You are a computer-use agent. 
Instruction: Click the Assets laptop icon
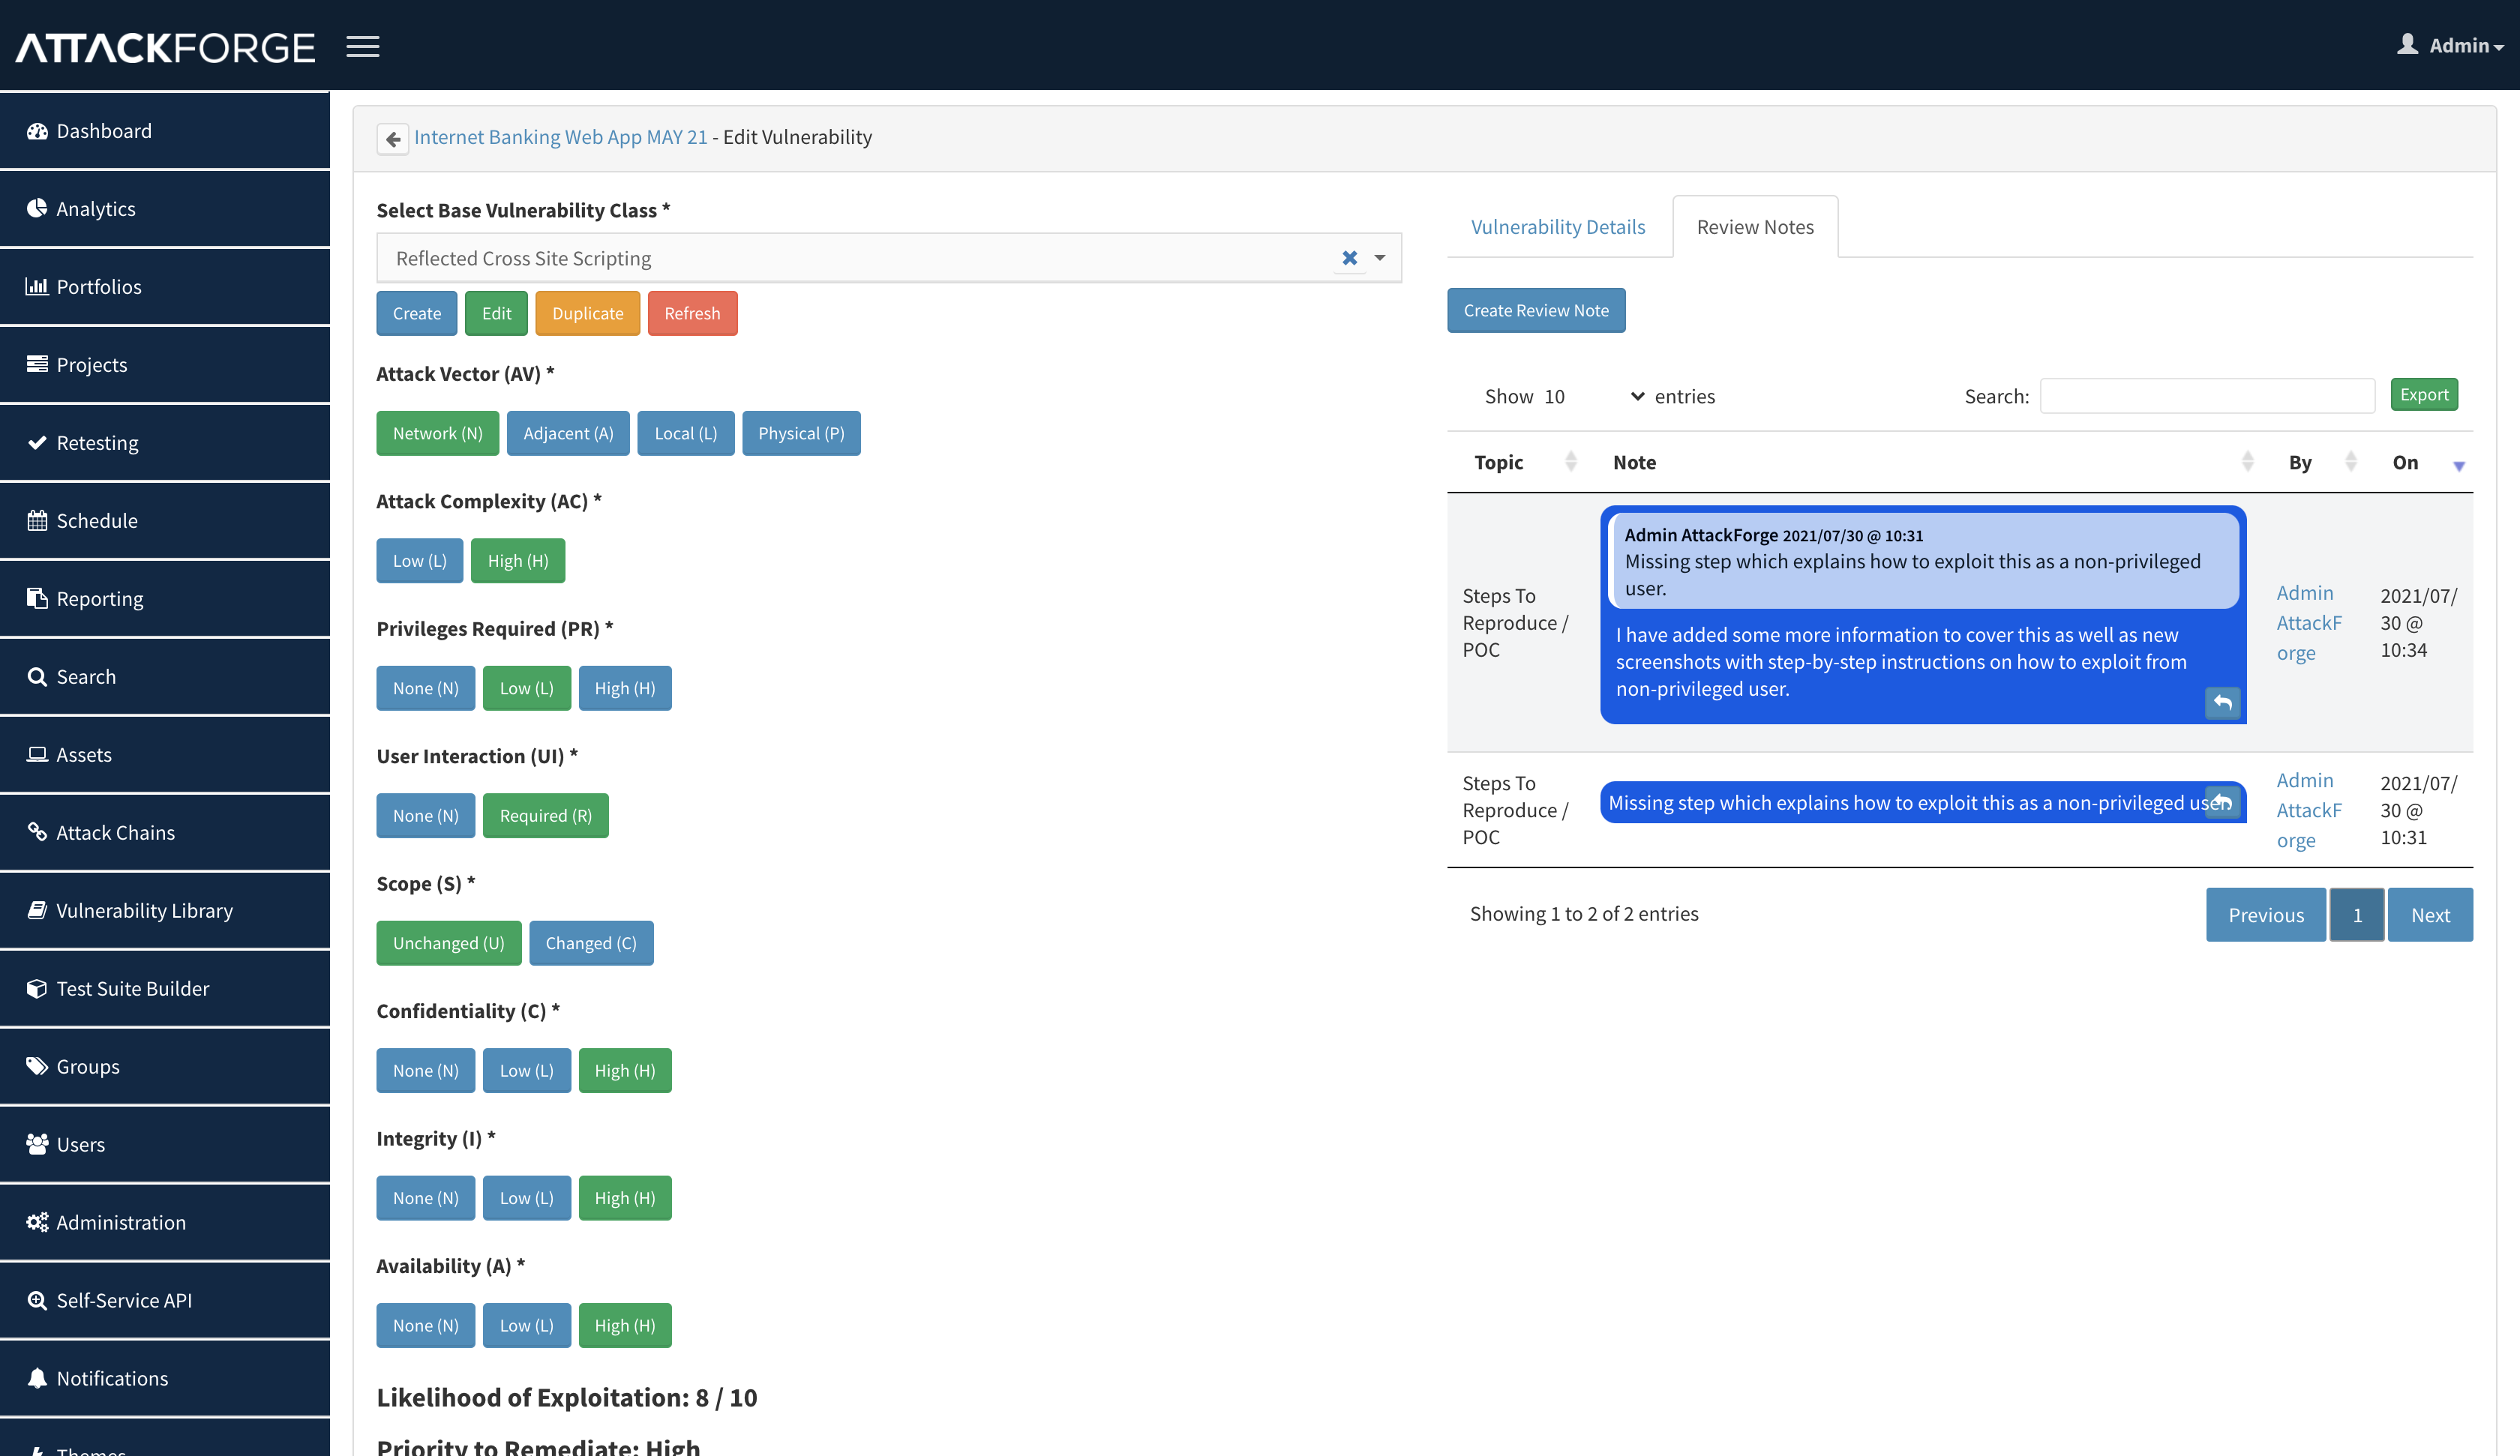(37, 754)
